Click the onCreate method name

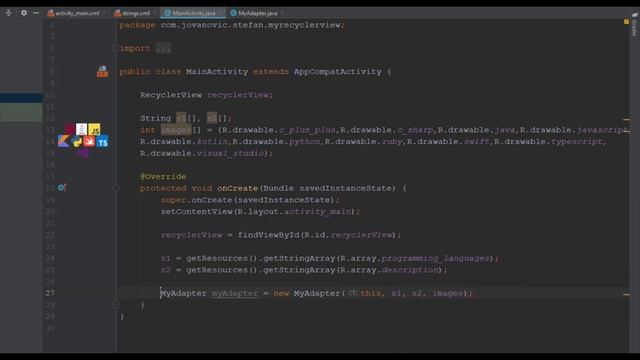(238, 189)
